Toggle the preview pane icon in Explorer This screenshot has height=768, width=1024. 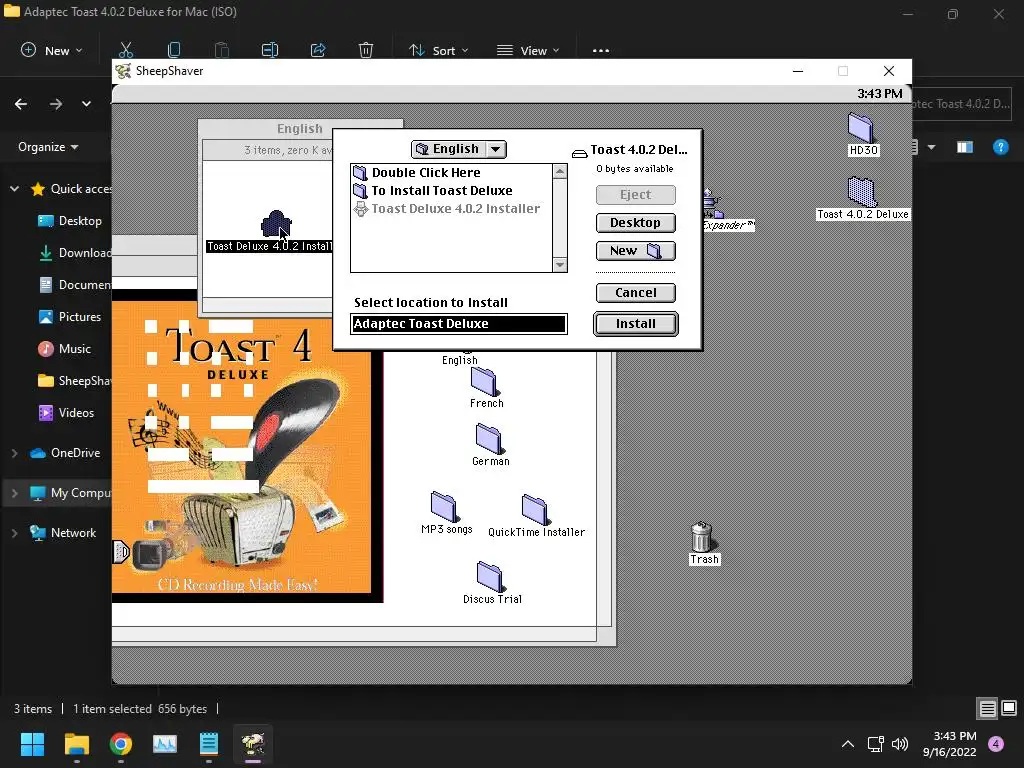point(965,147)
